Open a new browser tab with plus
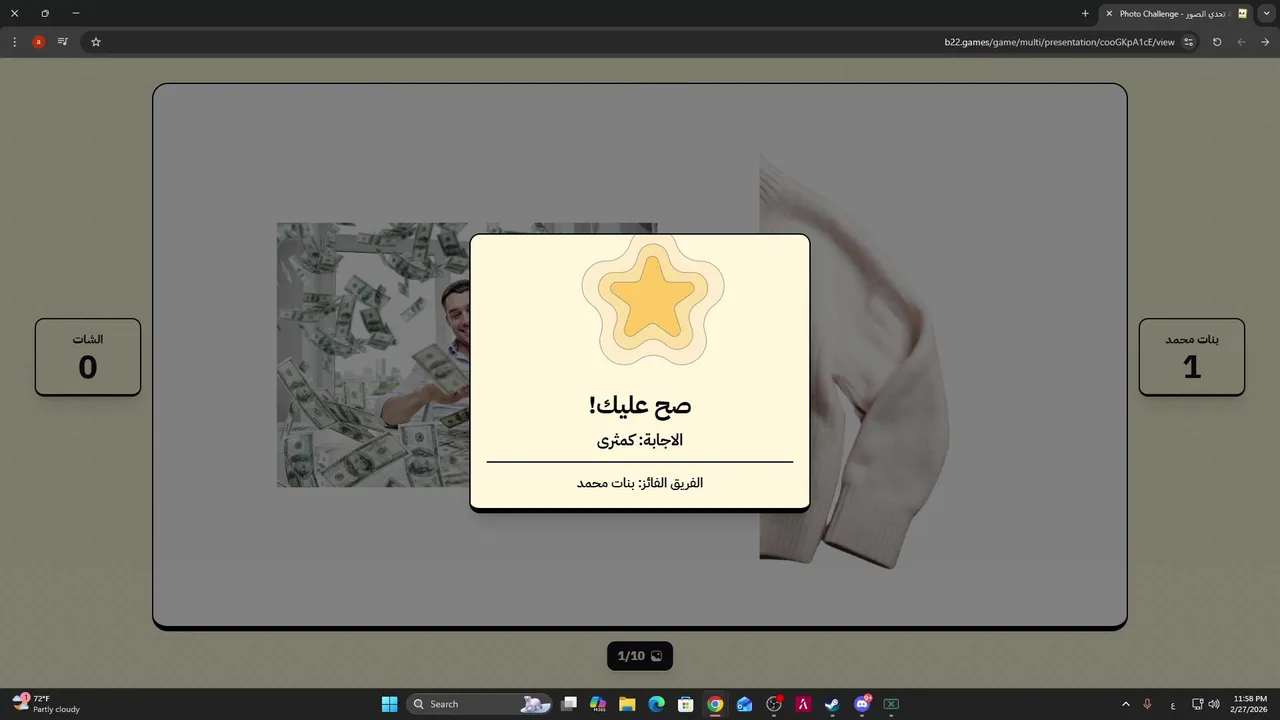This screenshot has width=1280, height=720. [x=1085, y=14]
